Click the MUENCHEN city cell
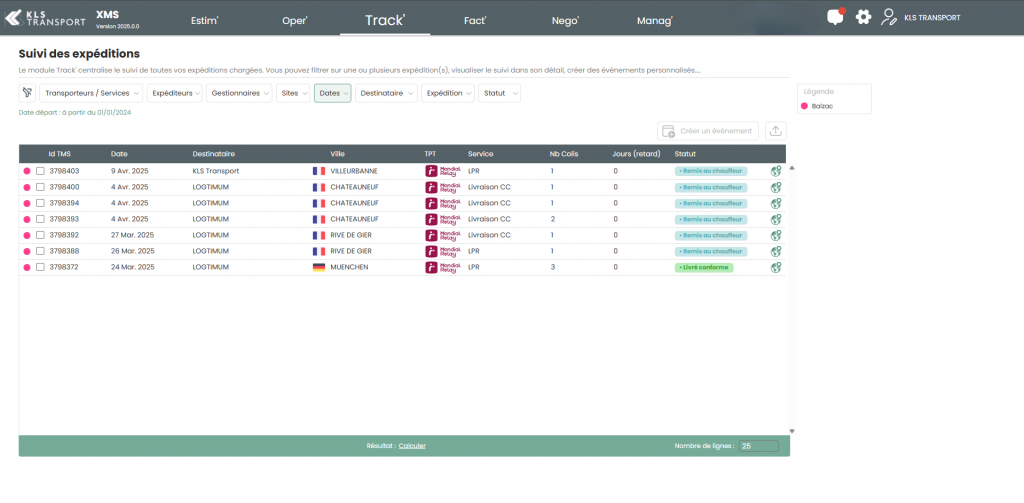 [349, 267]
